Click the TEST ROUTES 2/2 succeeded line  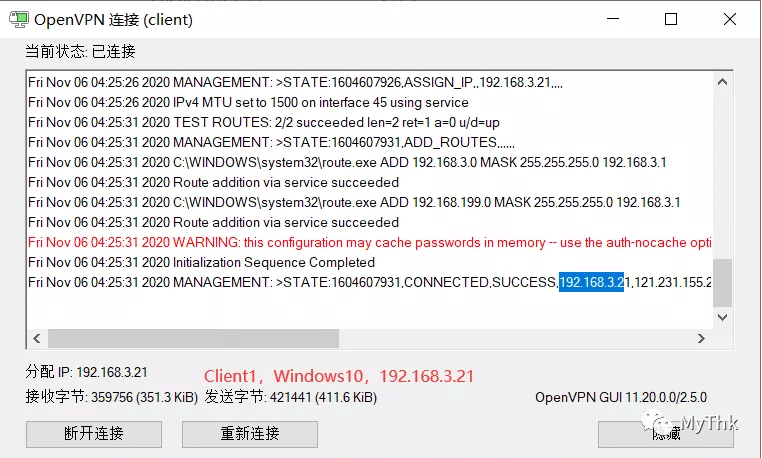coord(264,123)
